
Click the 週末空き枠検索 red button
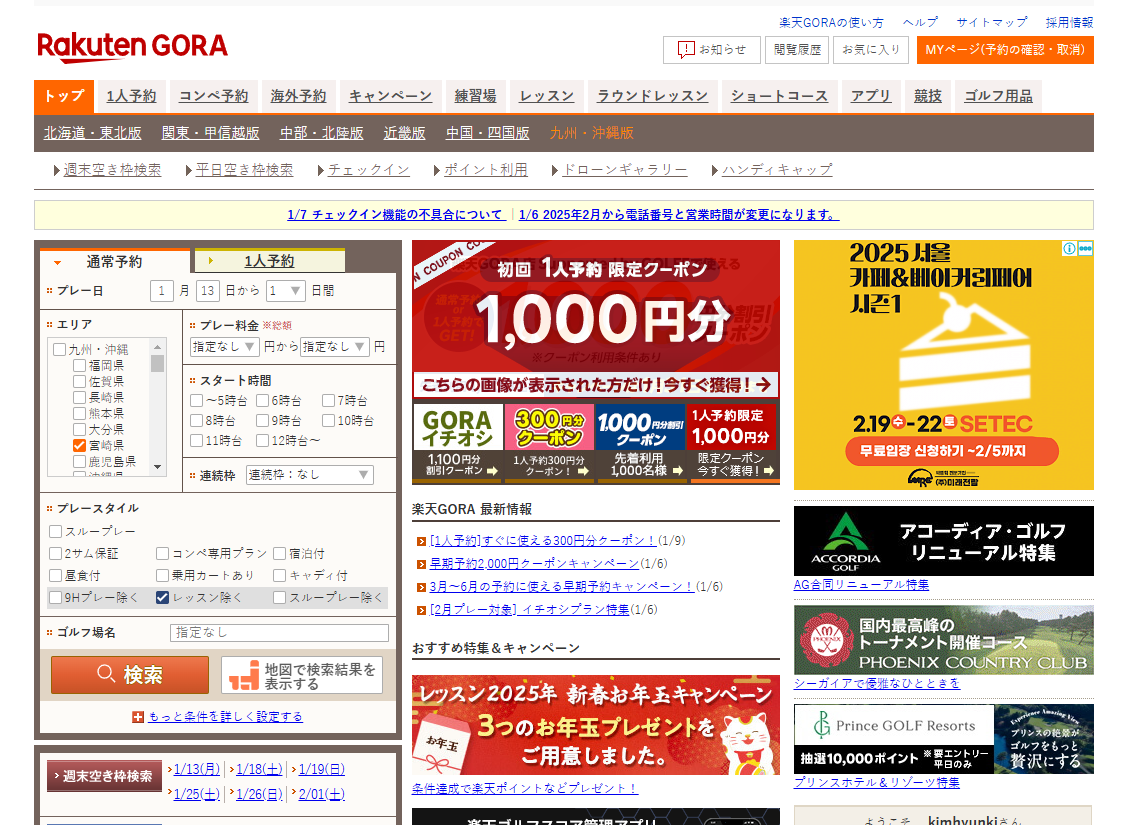[105, 776]
